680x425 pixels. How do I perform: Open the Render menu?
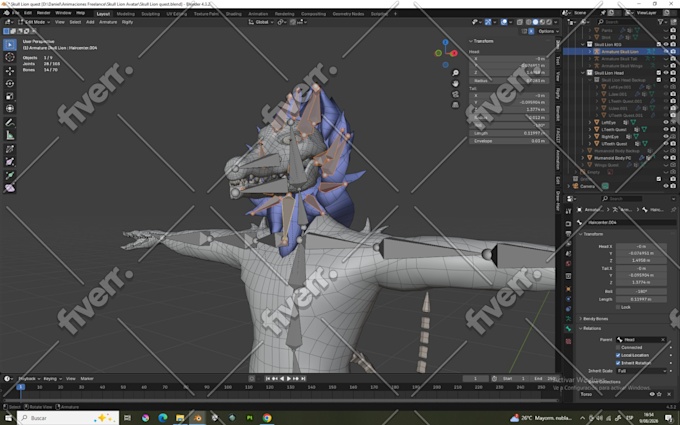pos(43,13)
